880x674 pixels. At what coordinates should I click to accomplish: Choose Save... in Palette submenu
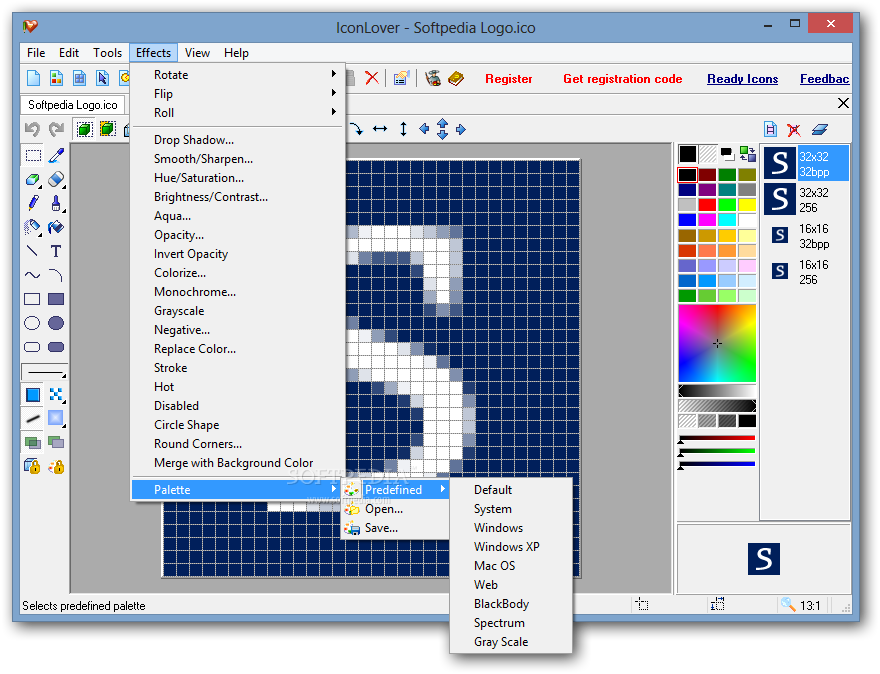click(381, 528)
